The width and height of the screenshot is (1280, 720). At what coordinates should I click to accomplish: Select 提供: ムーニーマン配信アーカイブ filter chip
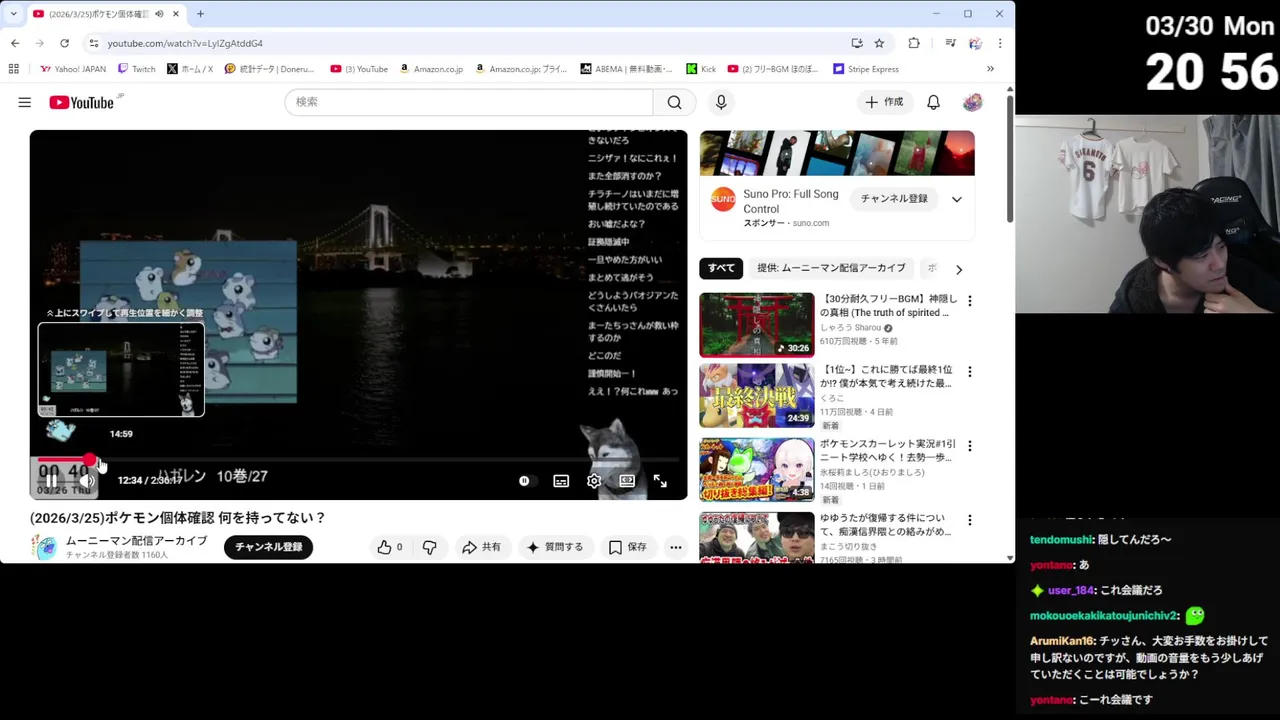point(831,268)
